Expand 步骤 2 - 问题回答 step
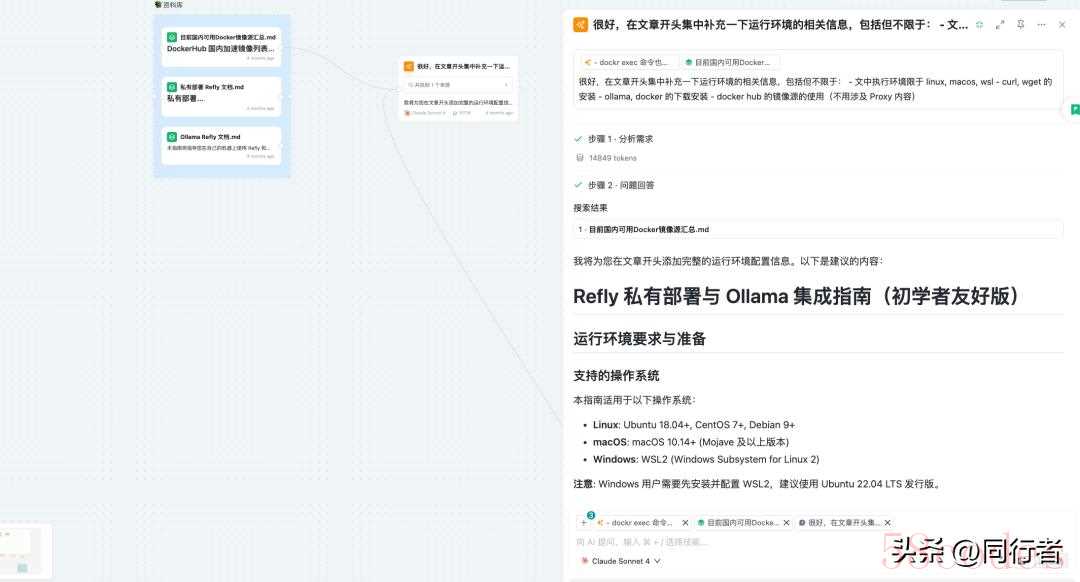This screenshot has height=582, width=1080. pyautogui.click(x=620, y=185)
